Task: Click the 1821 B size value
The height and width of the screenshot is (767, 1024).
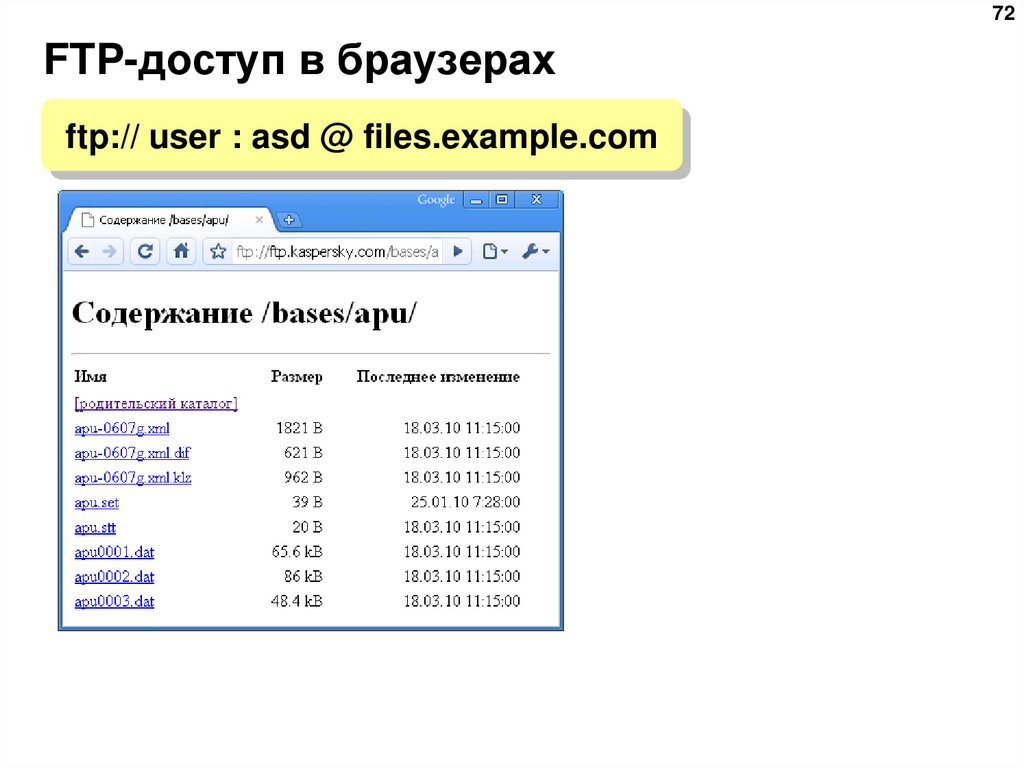Action: [x=299, y=428]
